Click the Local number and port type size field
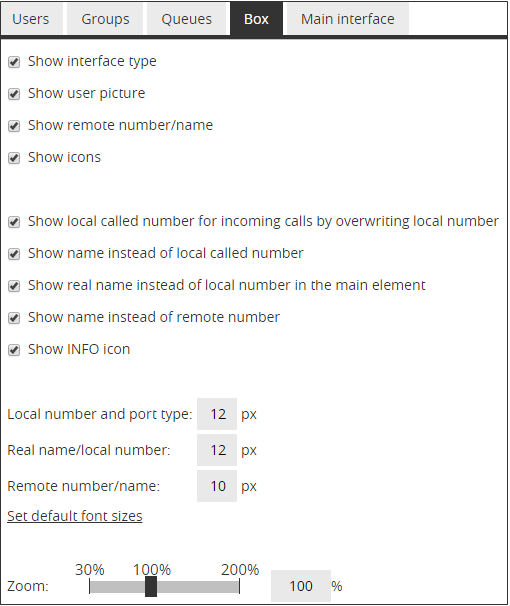 [217, 414]
